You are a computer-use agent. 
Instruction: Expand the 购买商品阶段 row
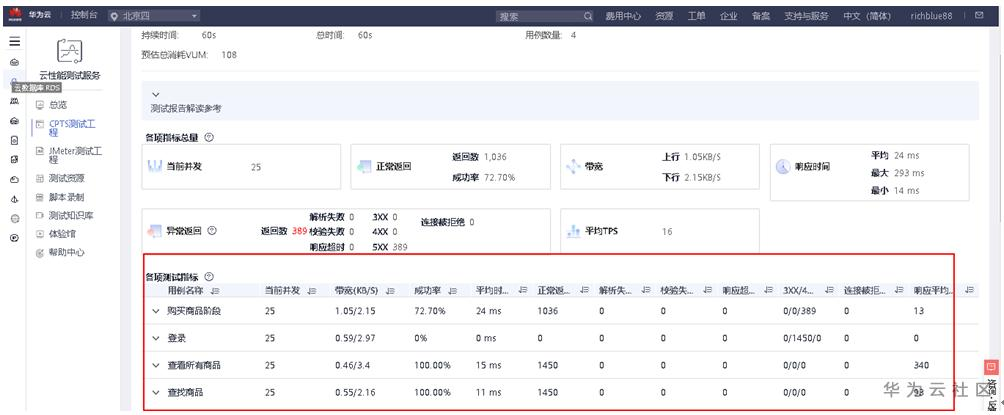tap(156, 311)
